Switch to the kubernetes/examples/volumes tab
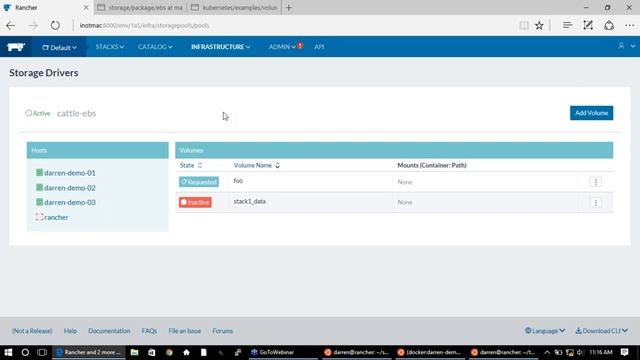 click(x=235, y=7)
